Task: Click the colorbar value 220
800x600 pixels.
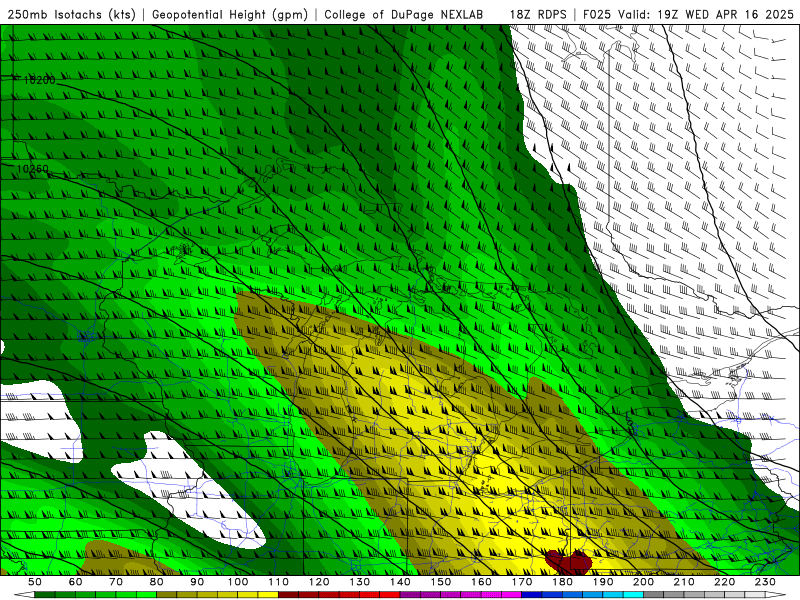Action: click(724, 582)
